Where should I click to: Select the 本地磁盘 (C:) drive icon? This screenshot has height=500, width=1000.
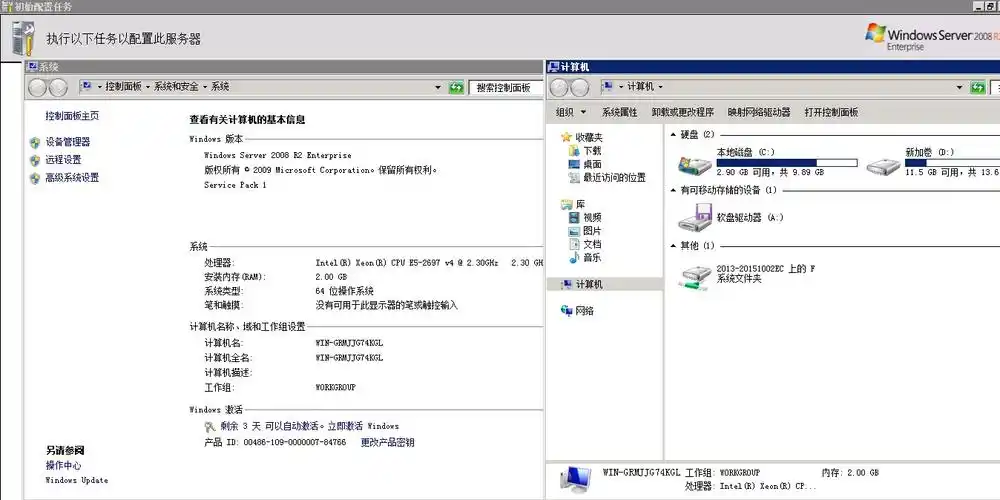[695, 165]
